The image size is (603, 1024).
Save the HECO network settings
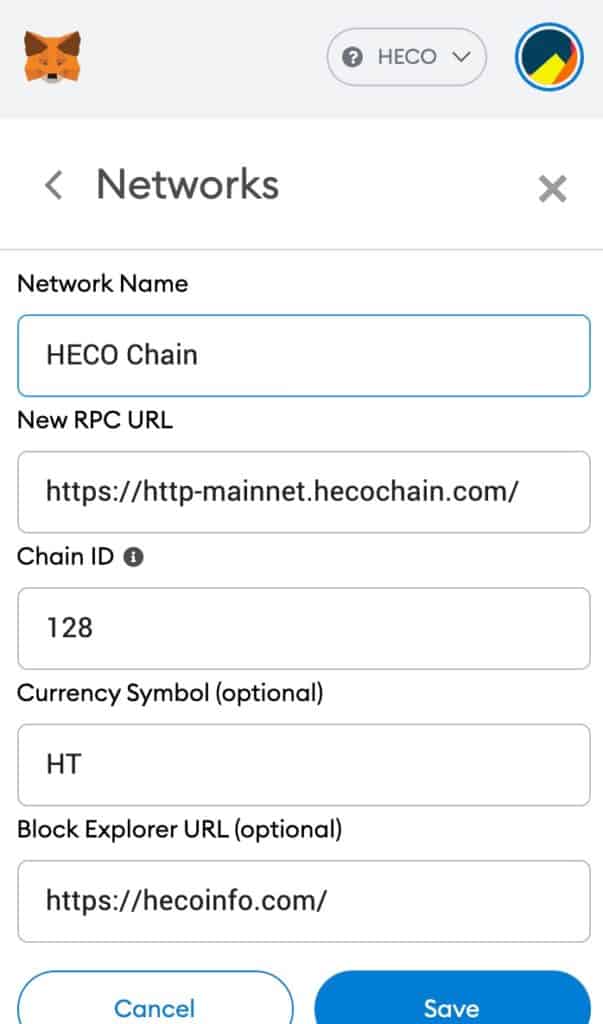click(452, 999)
